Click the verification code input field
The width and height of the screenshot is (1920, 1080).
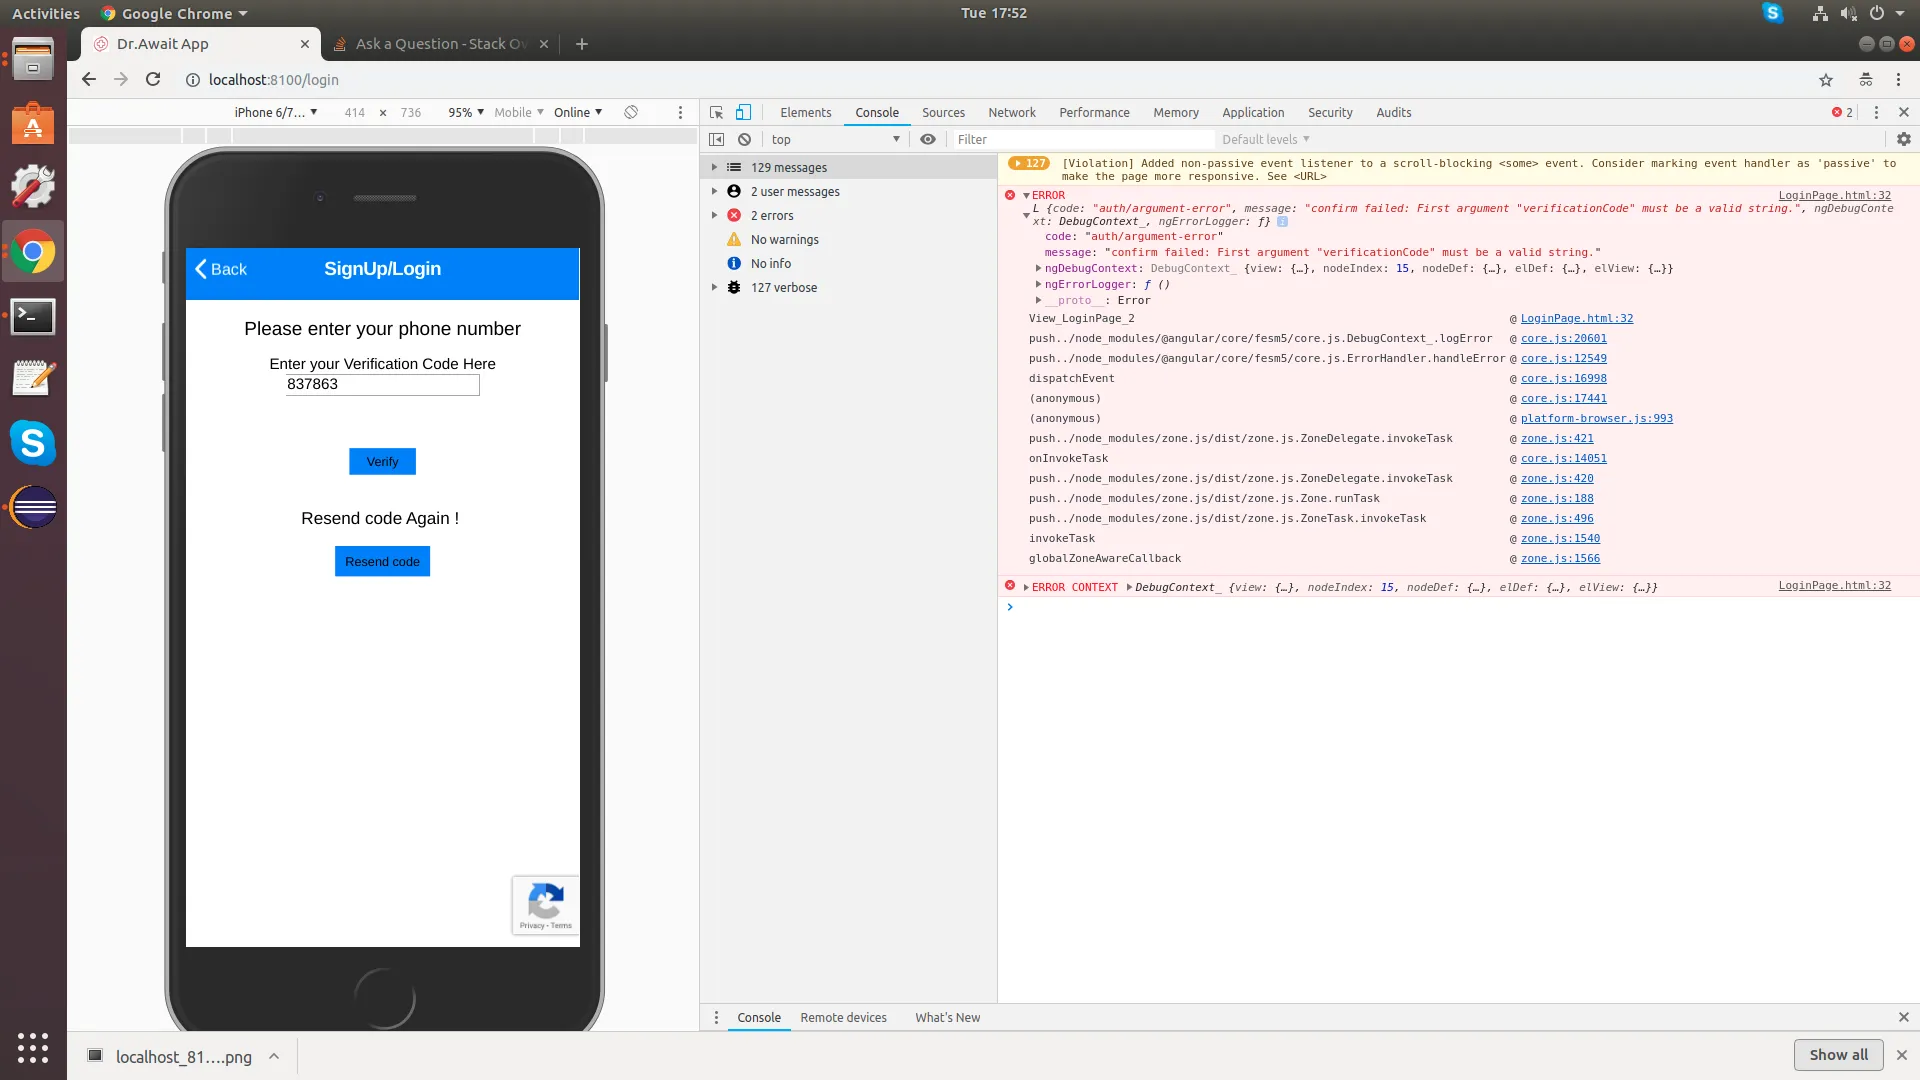coord(382,385)
